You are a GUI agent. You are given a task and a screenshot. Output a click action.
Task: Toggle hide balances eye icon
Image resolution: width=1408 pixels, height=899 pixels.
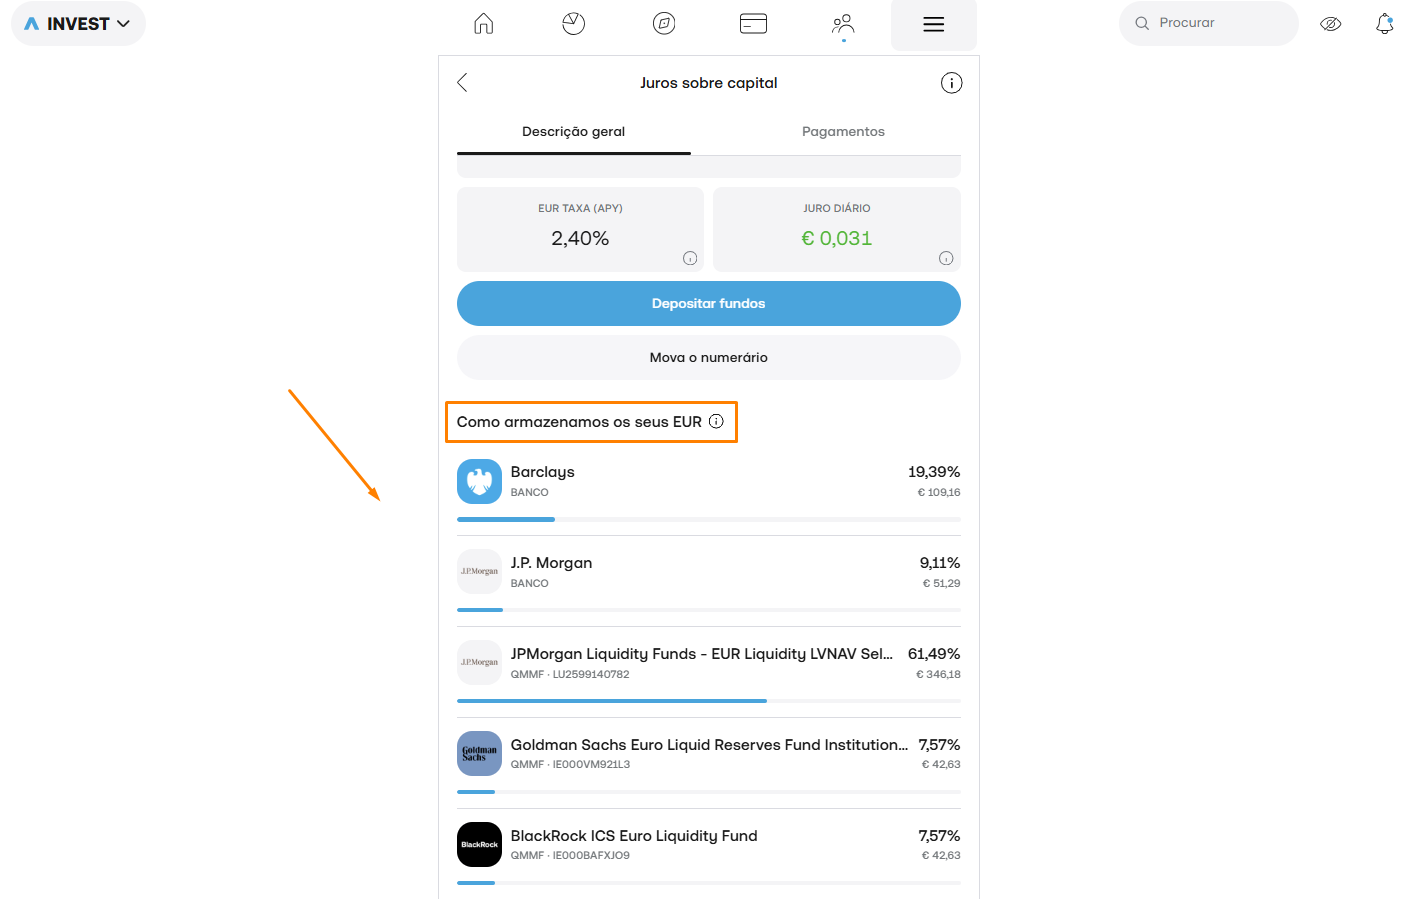click(1331, 24)
